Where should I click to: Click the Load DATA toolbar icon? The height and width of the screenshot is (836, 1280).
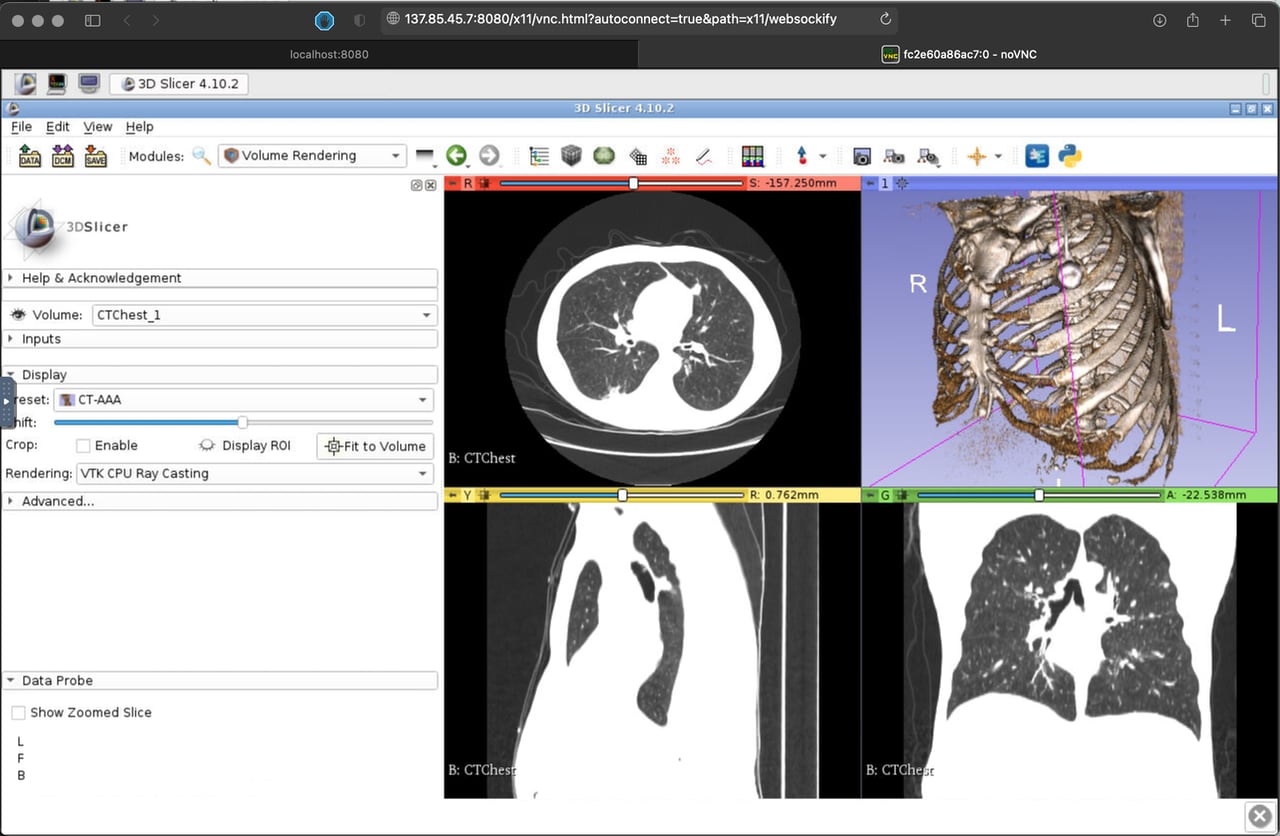30,156
